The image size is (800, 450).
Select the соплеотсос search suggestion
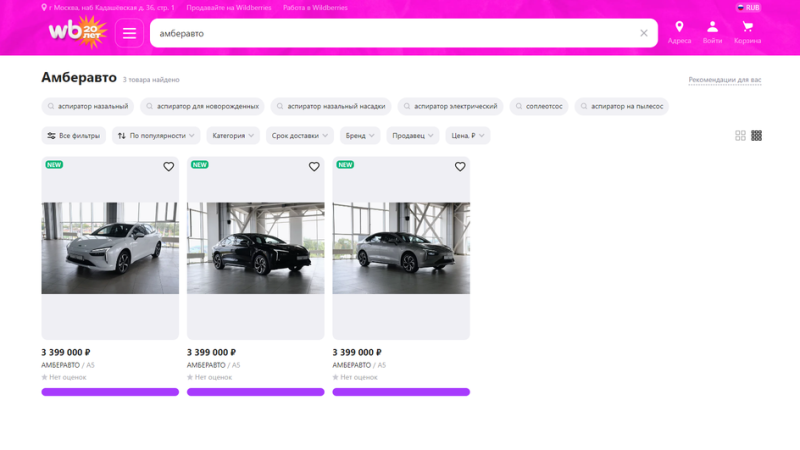pyautogui.click(x=539, y=106)
